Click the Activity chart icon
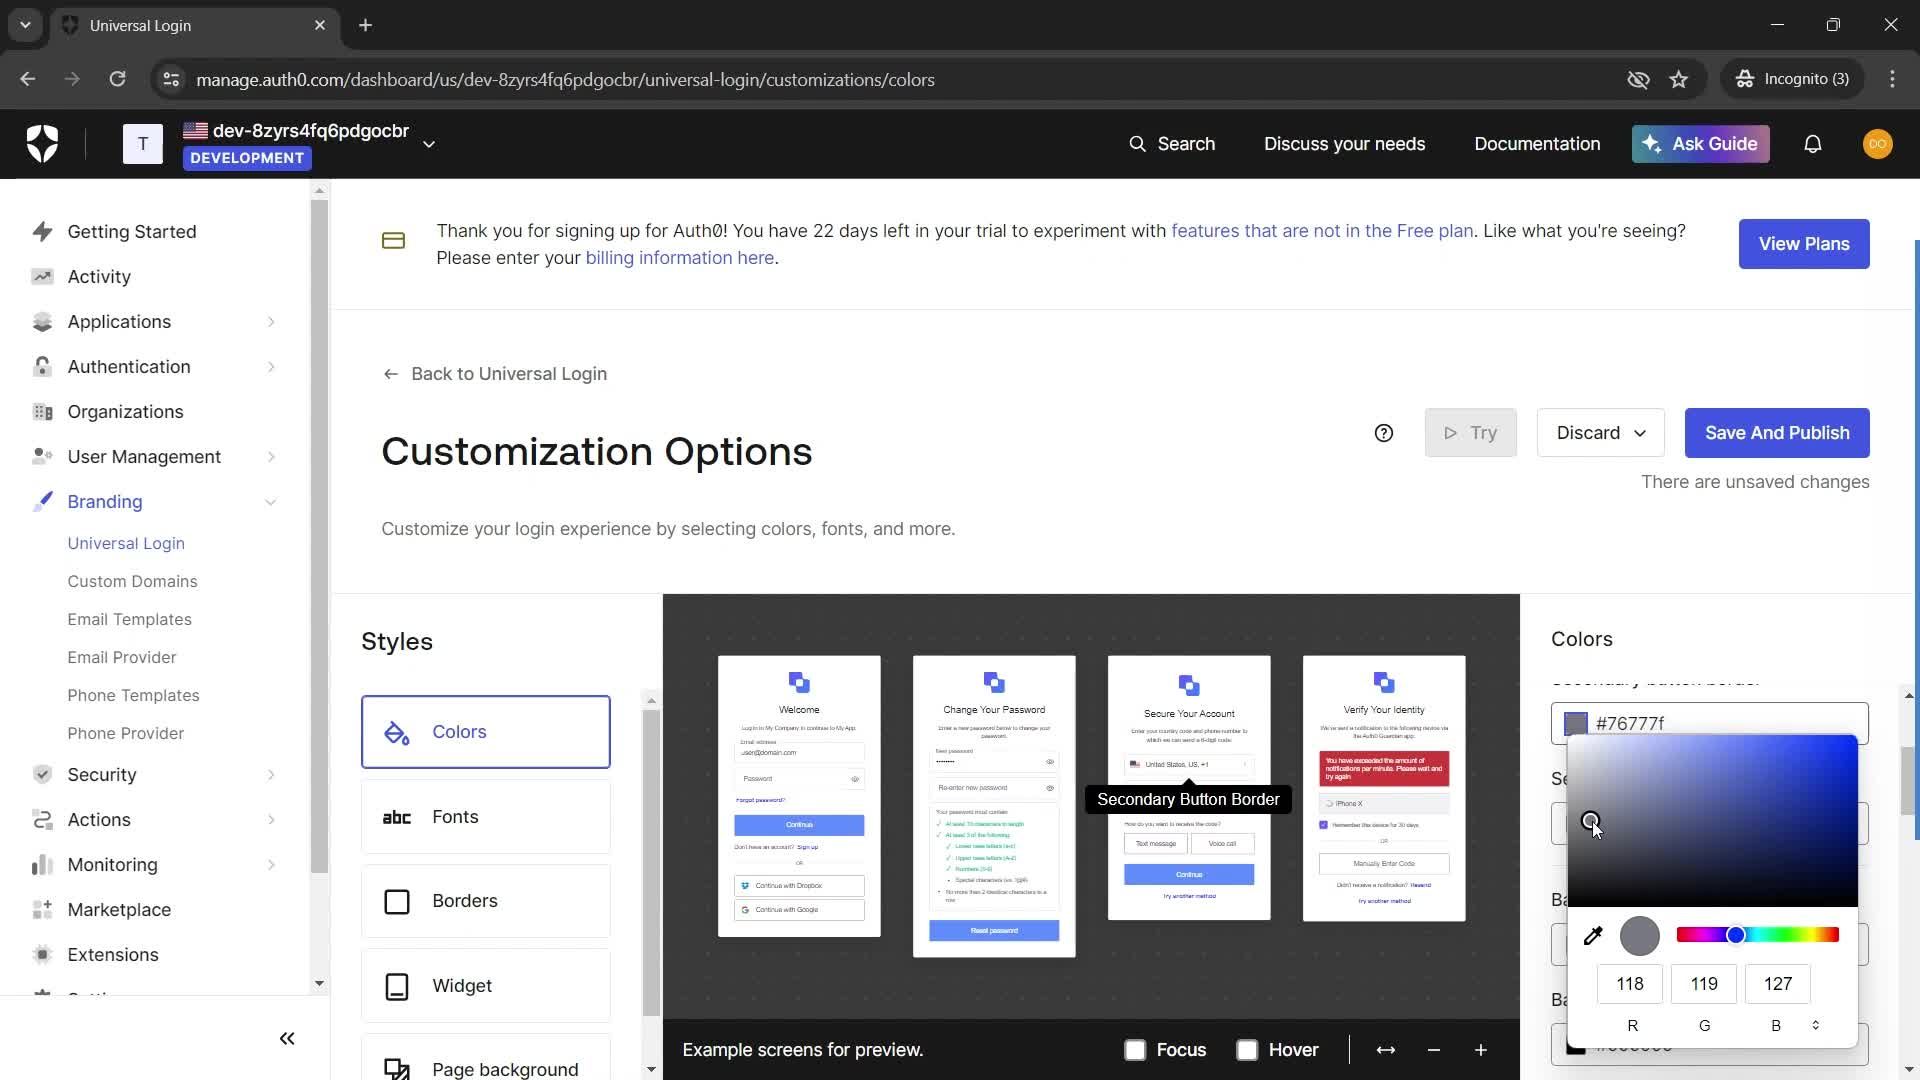 [42, 277]
